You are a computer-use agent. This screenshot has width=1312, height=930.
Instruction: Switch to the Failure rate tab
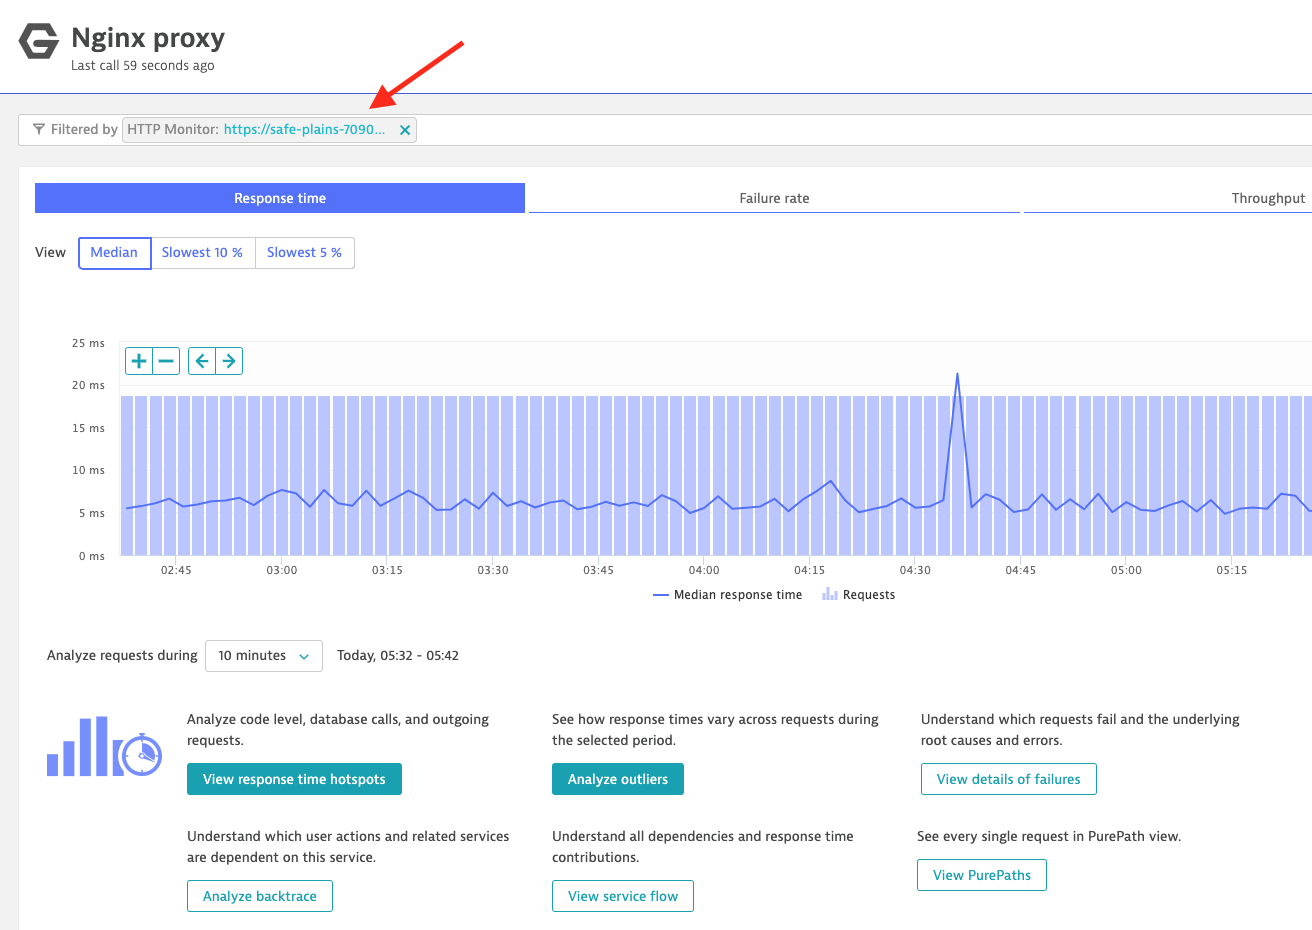pos(774,198)
